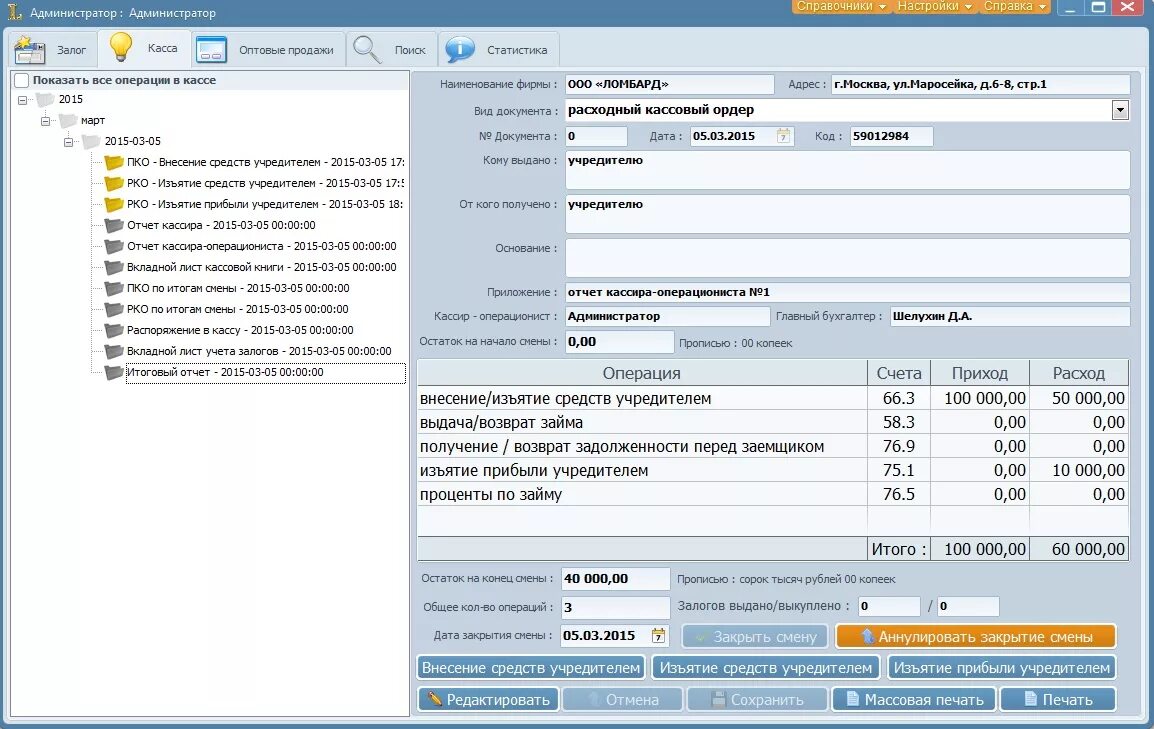This screenshot has width=1154, height=729.
Task: Click the Залог tab cash register icon
Action: click(29, 50)
